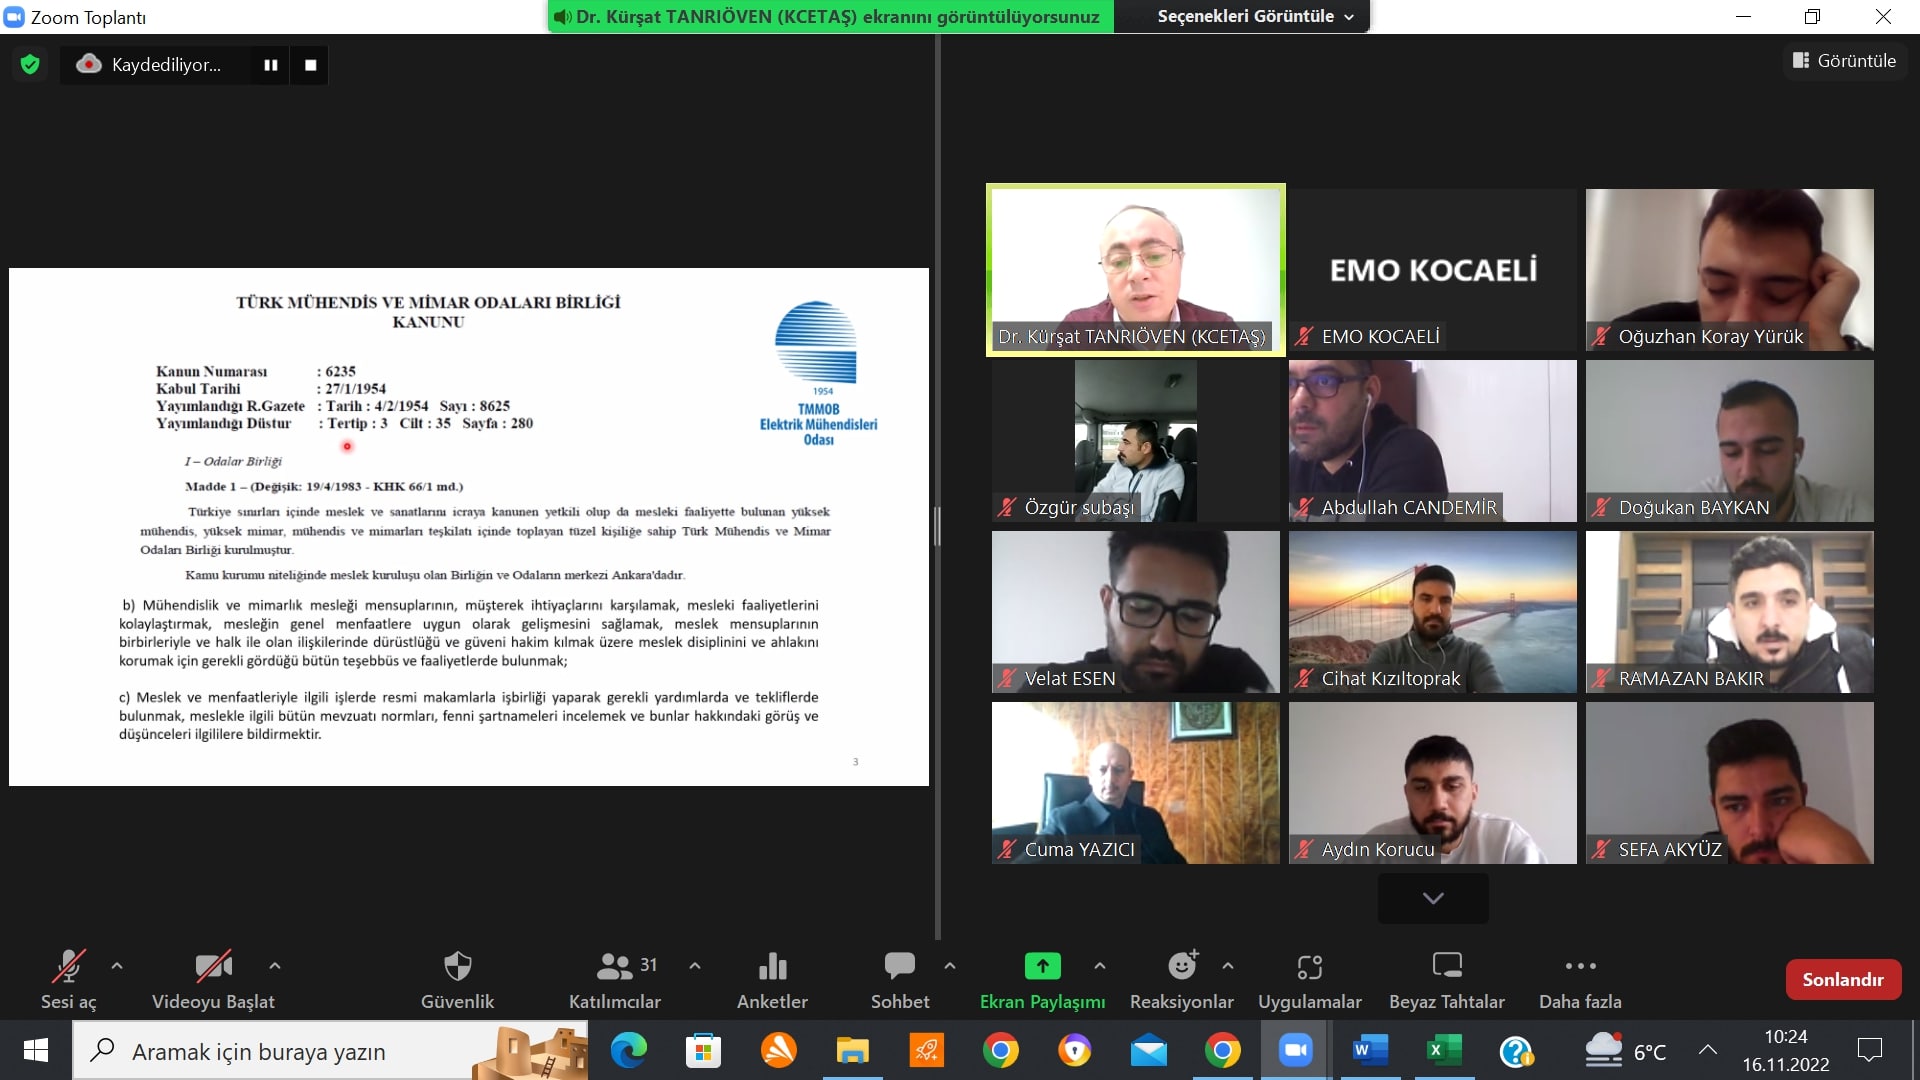1920x1080 pixels.
Task: Expand share options arrow beside Ekran Paylaşımı
Action: [1100, 966]
